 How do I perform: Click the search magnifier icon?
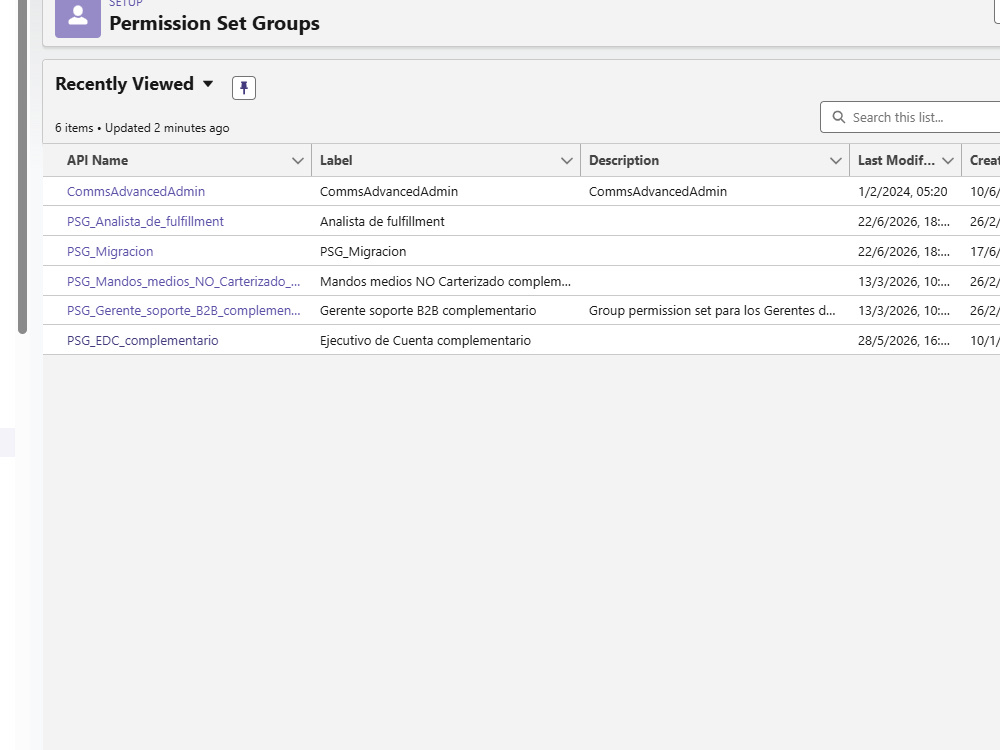(x=839, y=117)
